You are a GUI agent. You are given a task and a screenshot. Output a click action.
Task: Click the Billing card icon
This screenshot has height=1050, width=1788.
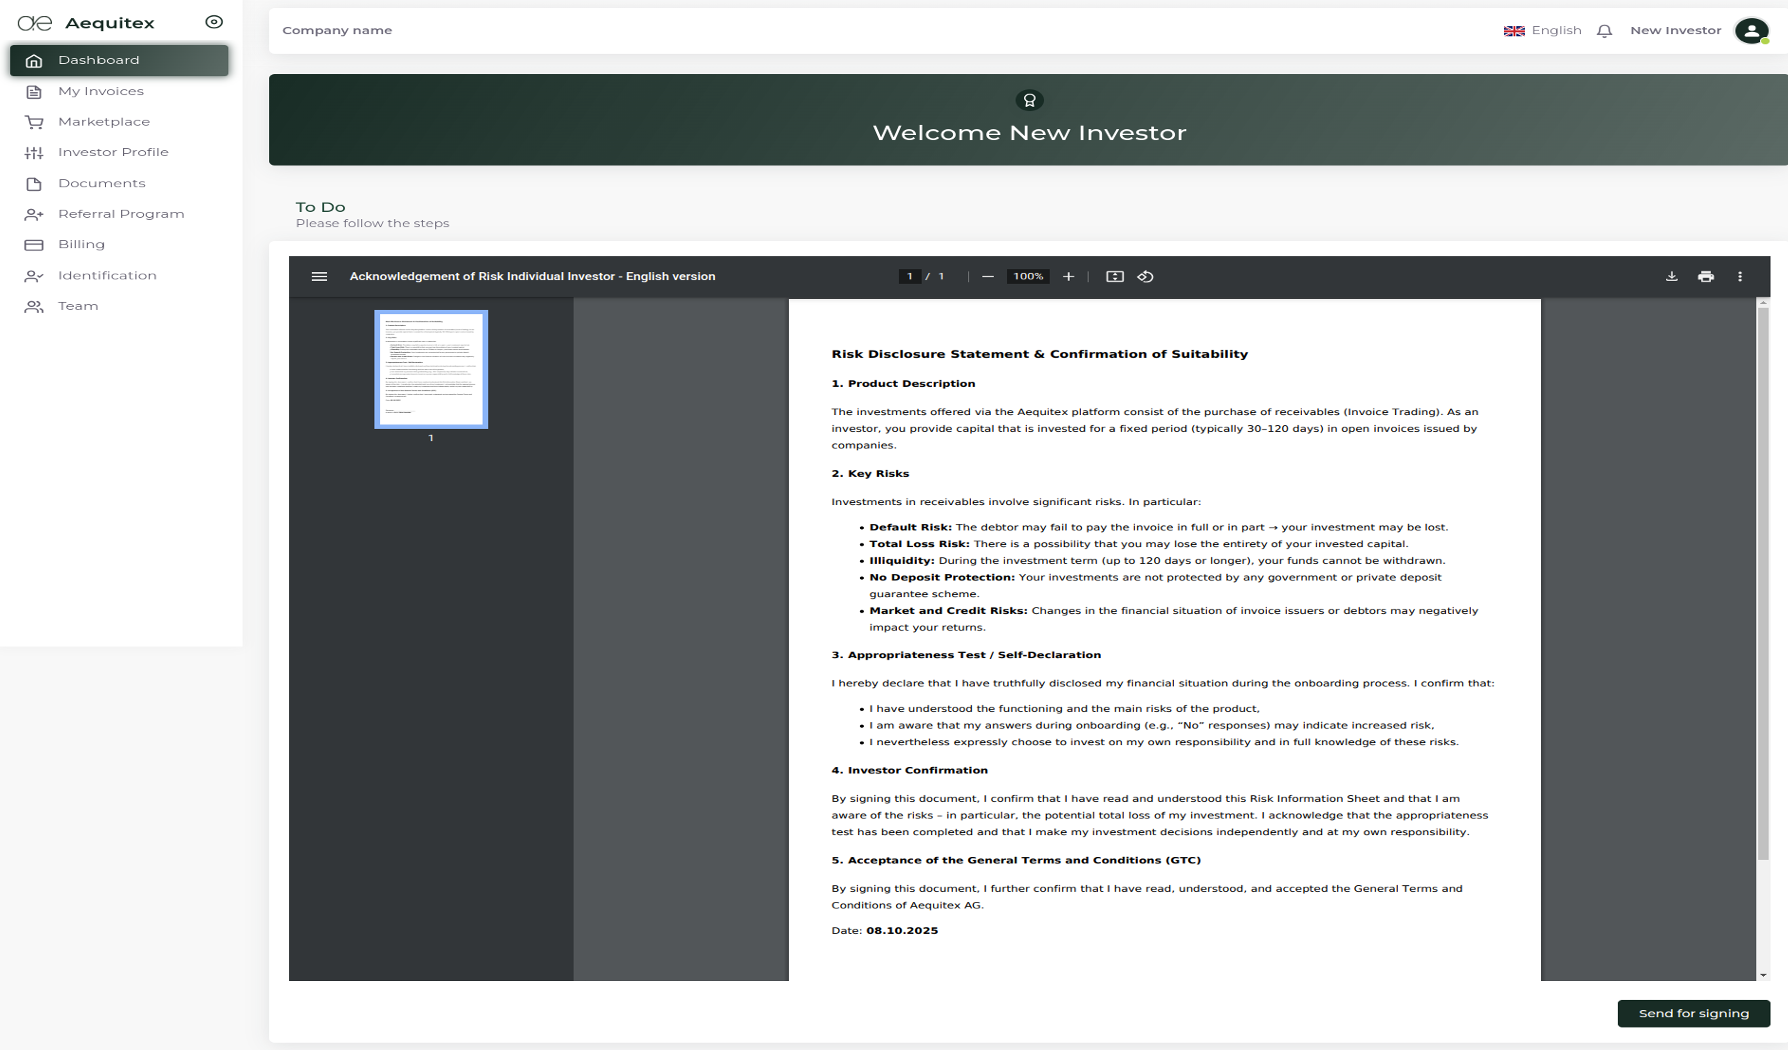[x=34, y=245]
